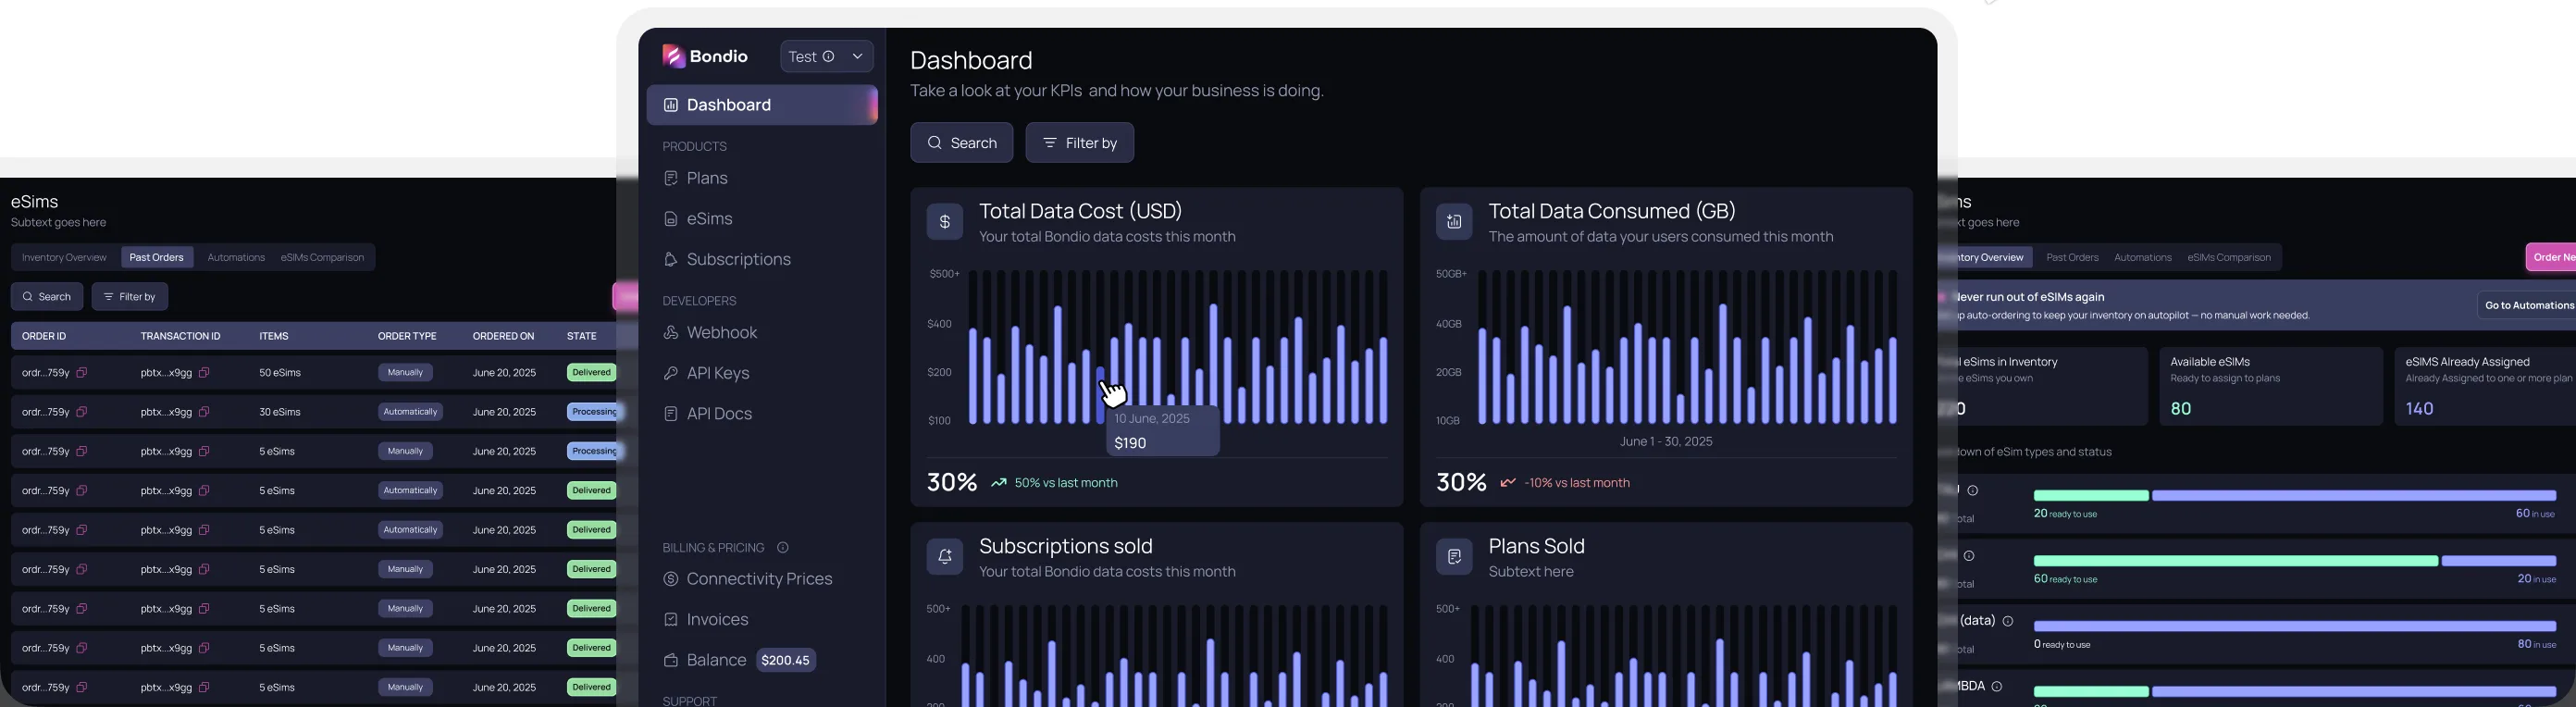Click the $200.45 balance badge

pyautogui.click(x=785, y=661)
